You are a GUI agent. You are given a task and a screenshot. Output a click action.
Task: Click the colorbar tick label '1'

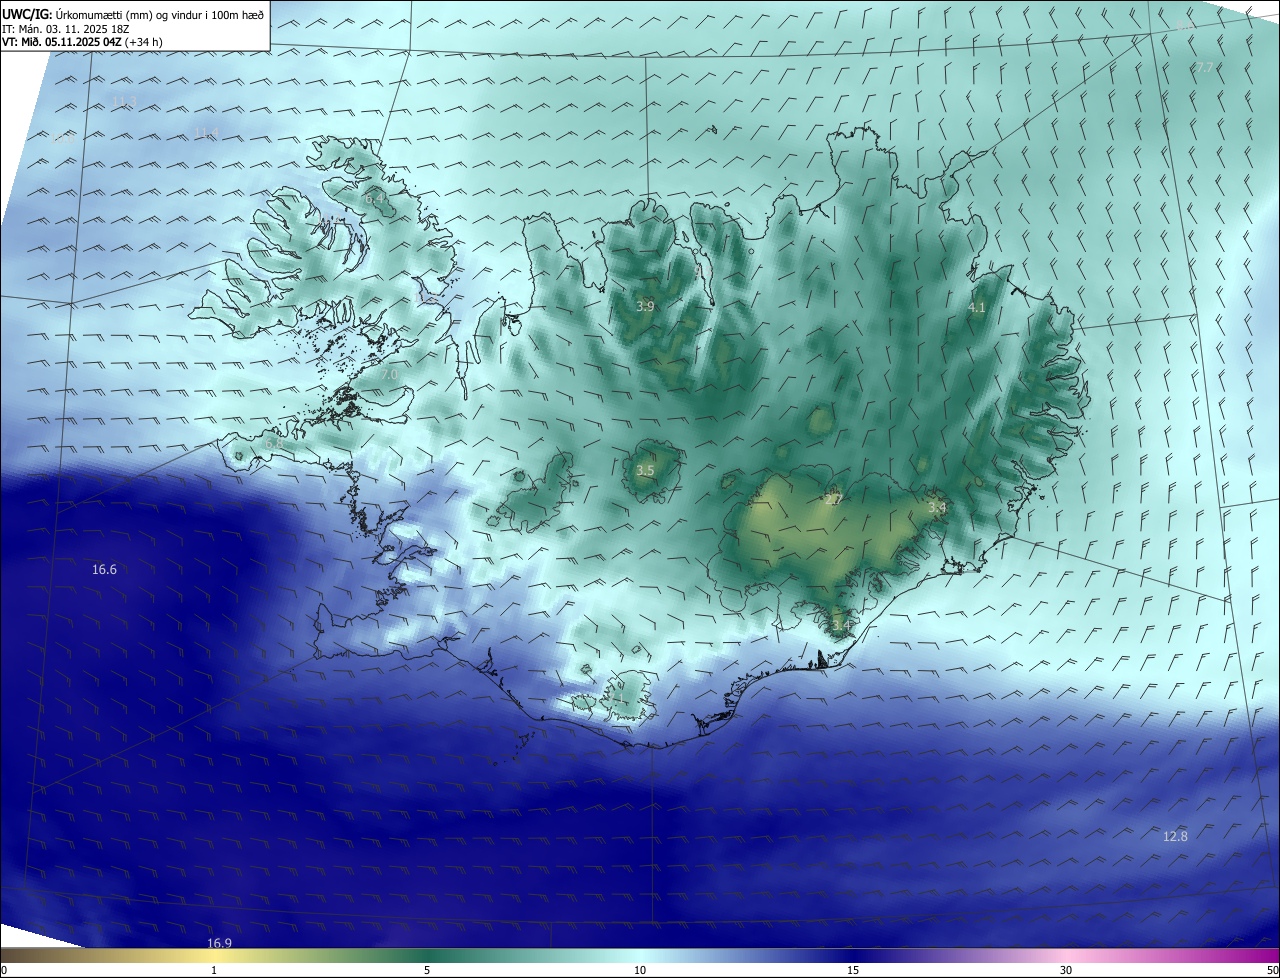(214, 970)
